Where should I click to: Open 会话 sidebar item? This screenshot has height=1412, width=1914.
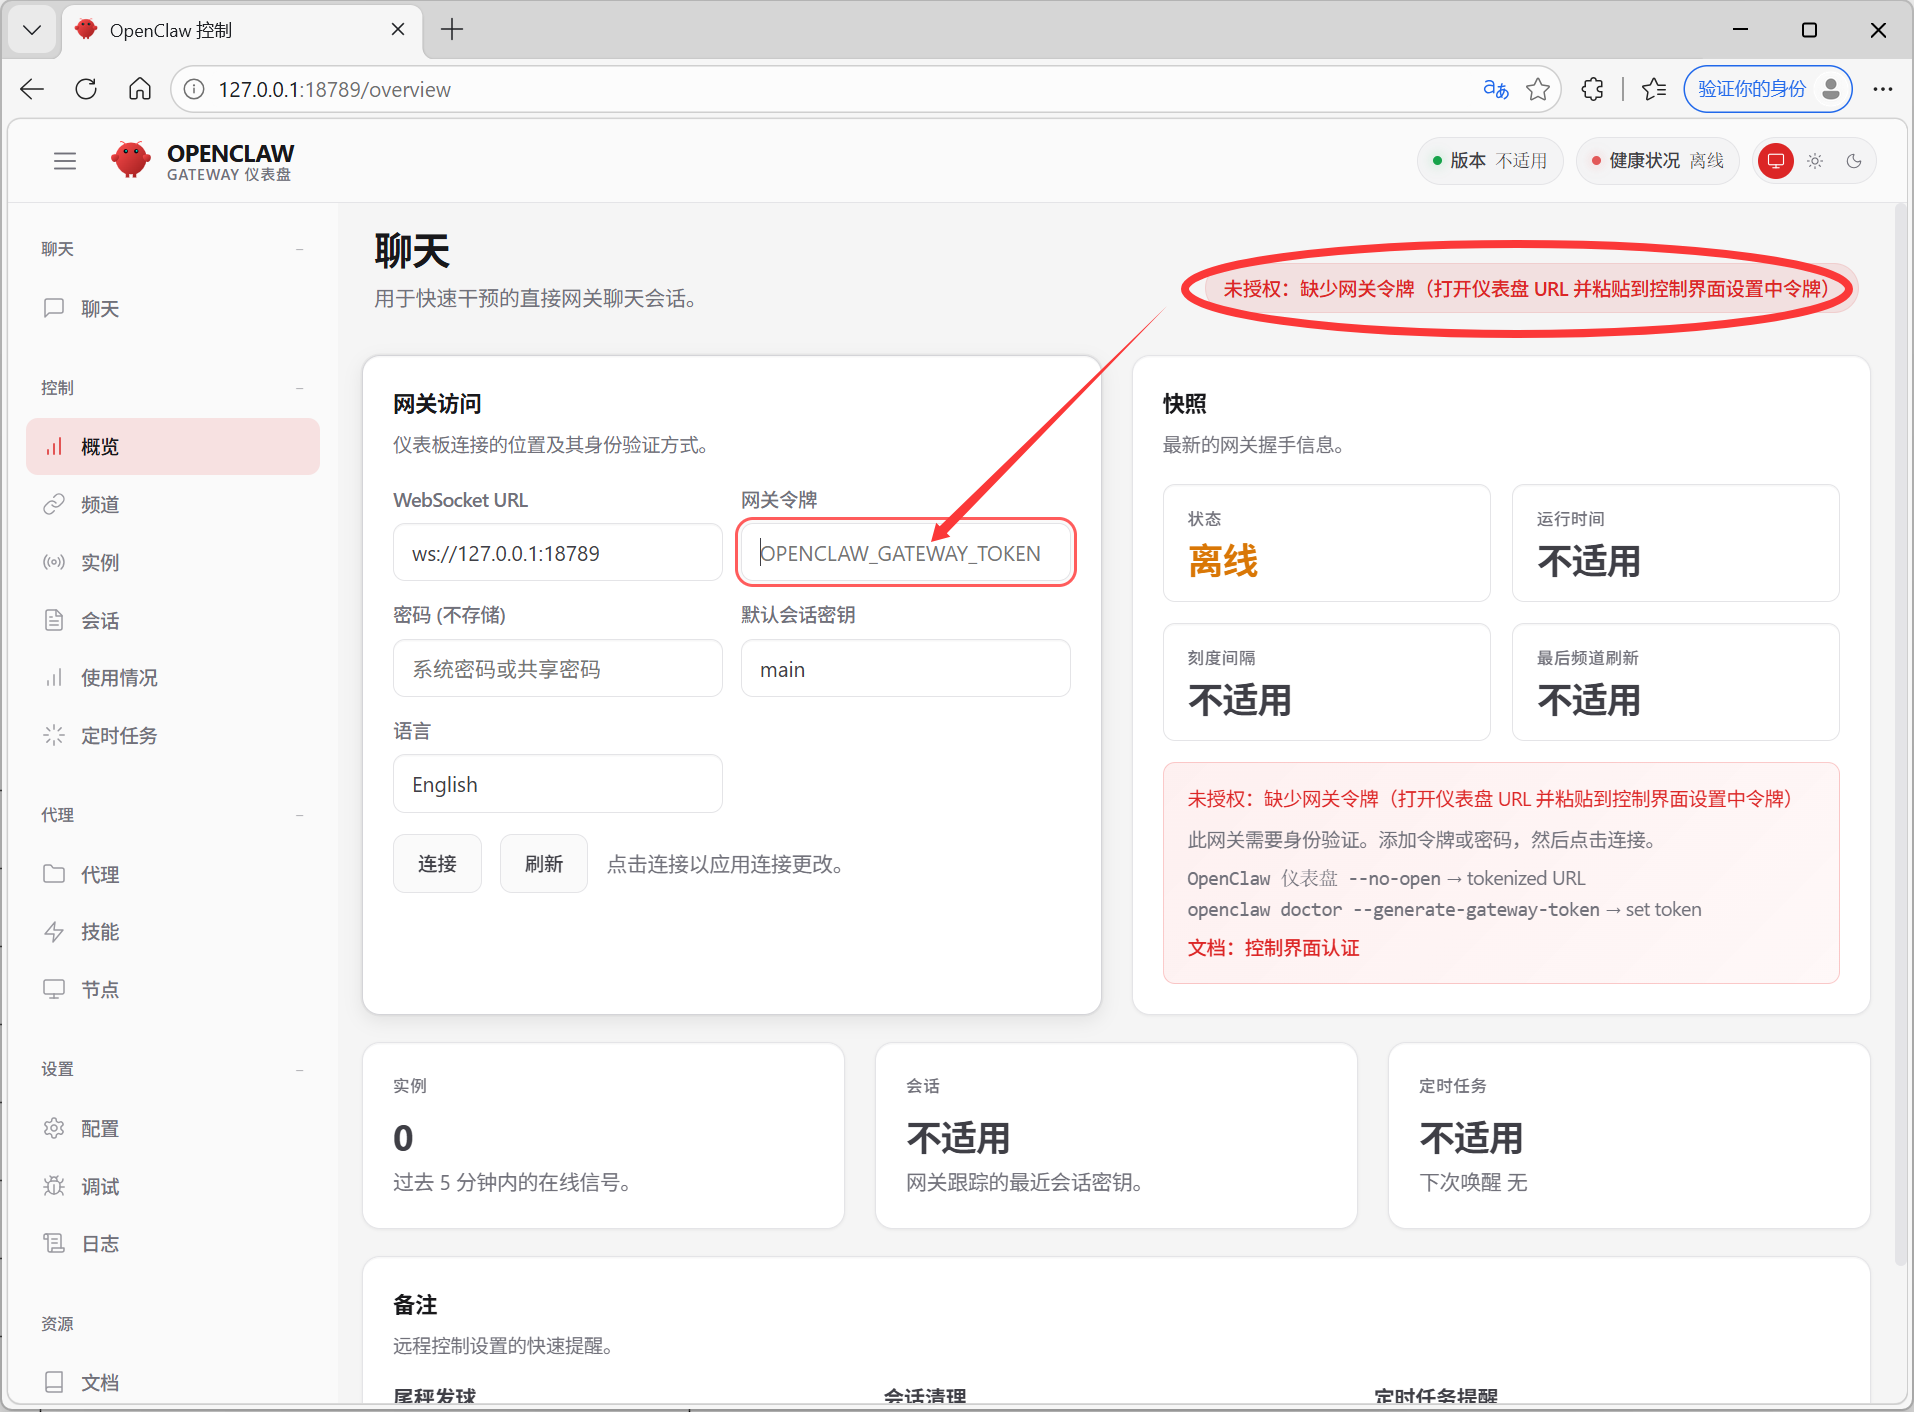click(x=173, y=620)
